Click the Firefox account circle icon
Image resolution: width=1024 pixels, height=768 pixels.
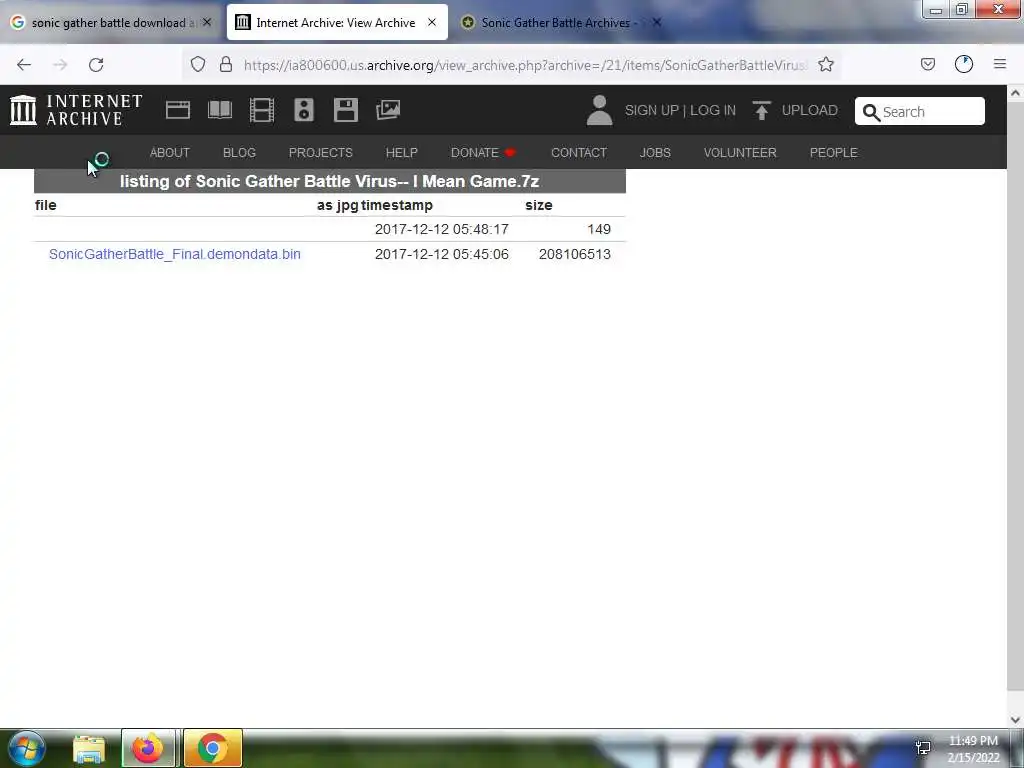964,64
